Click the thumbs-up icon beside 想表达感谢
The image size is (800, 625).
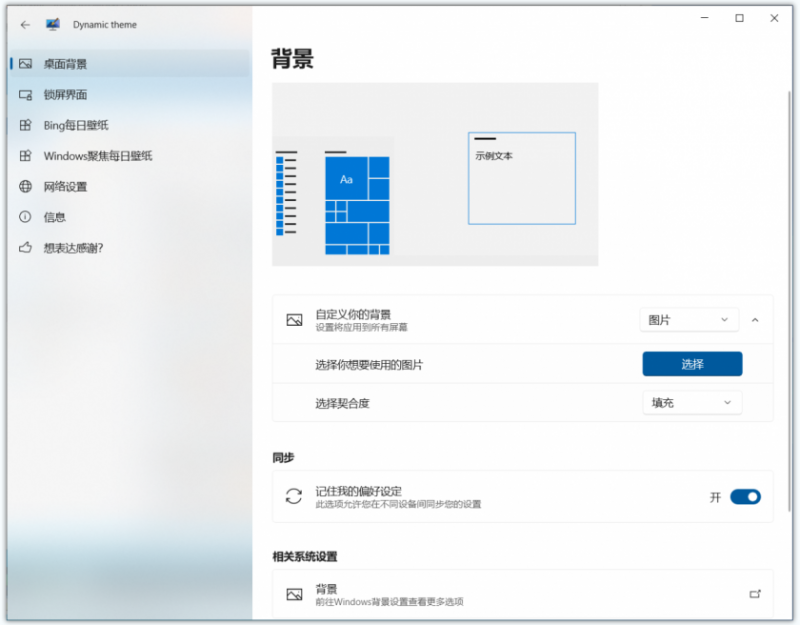click(x=26, y=247)
